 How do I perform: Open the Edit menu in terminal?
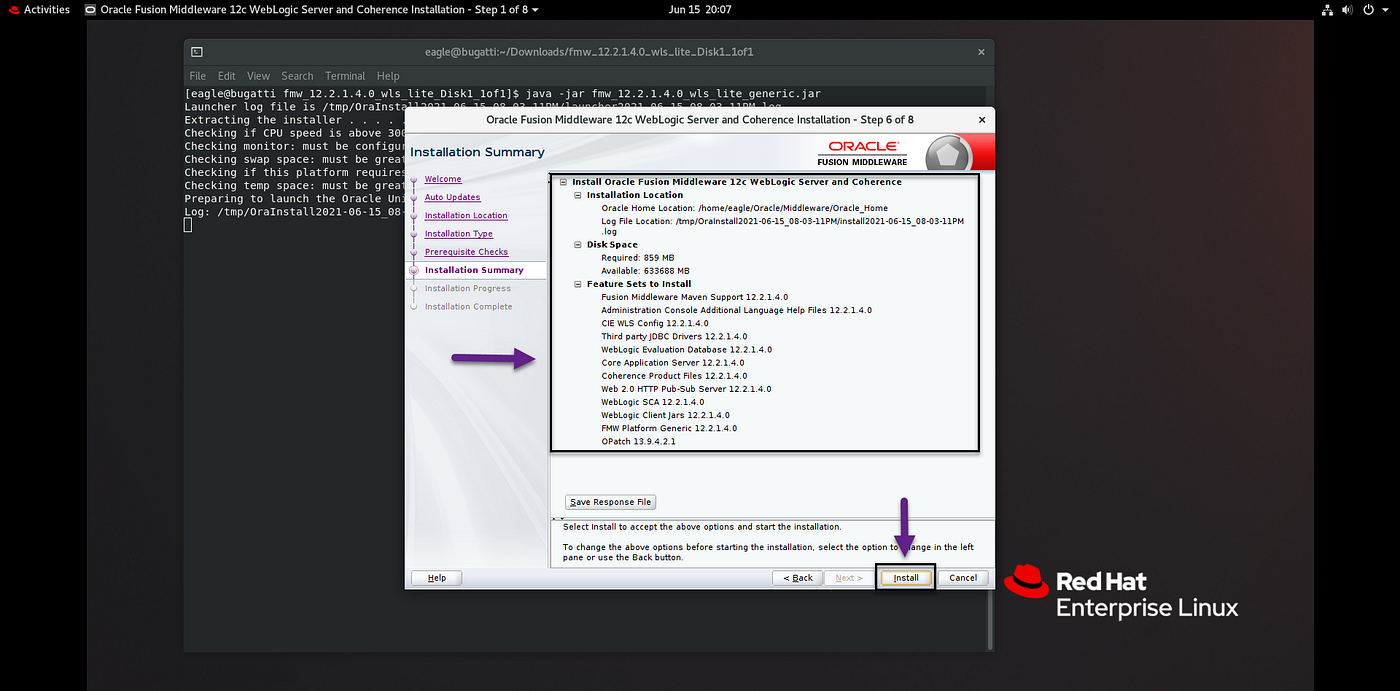[x=227, y=76]
